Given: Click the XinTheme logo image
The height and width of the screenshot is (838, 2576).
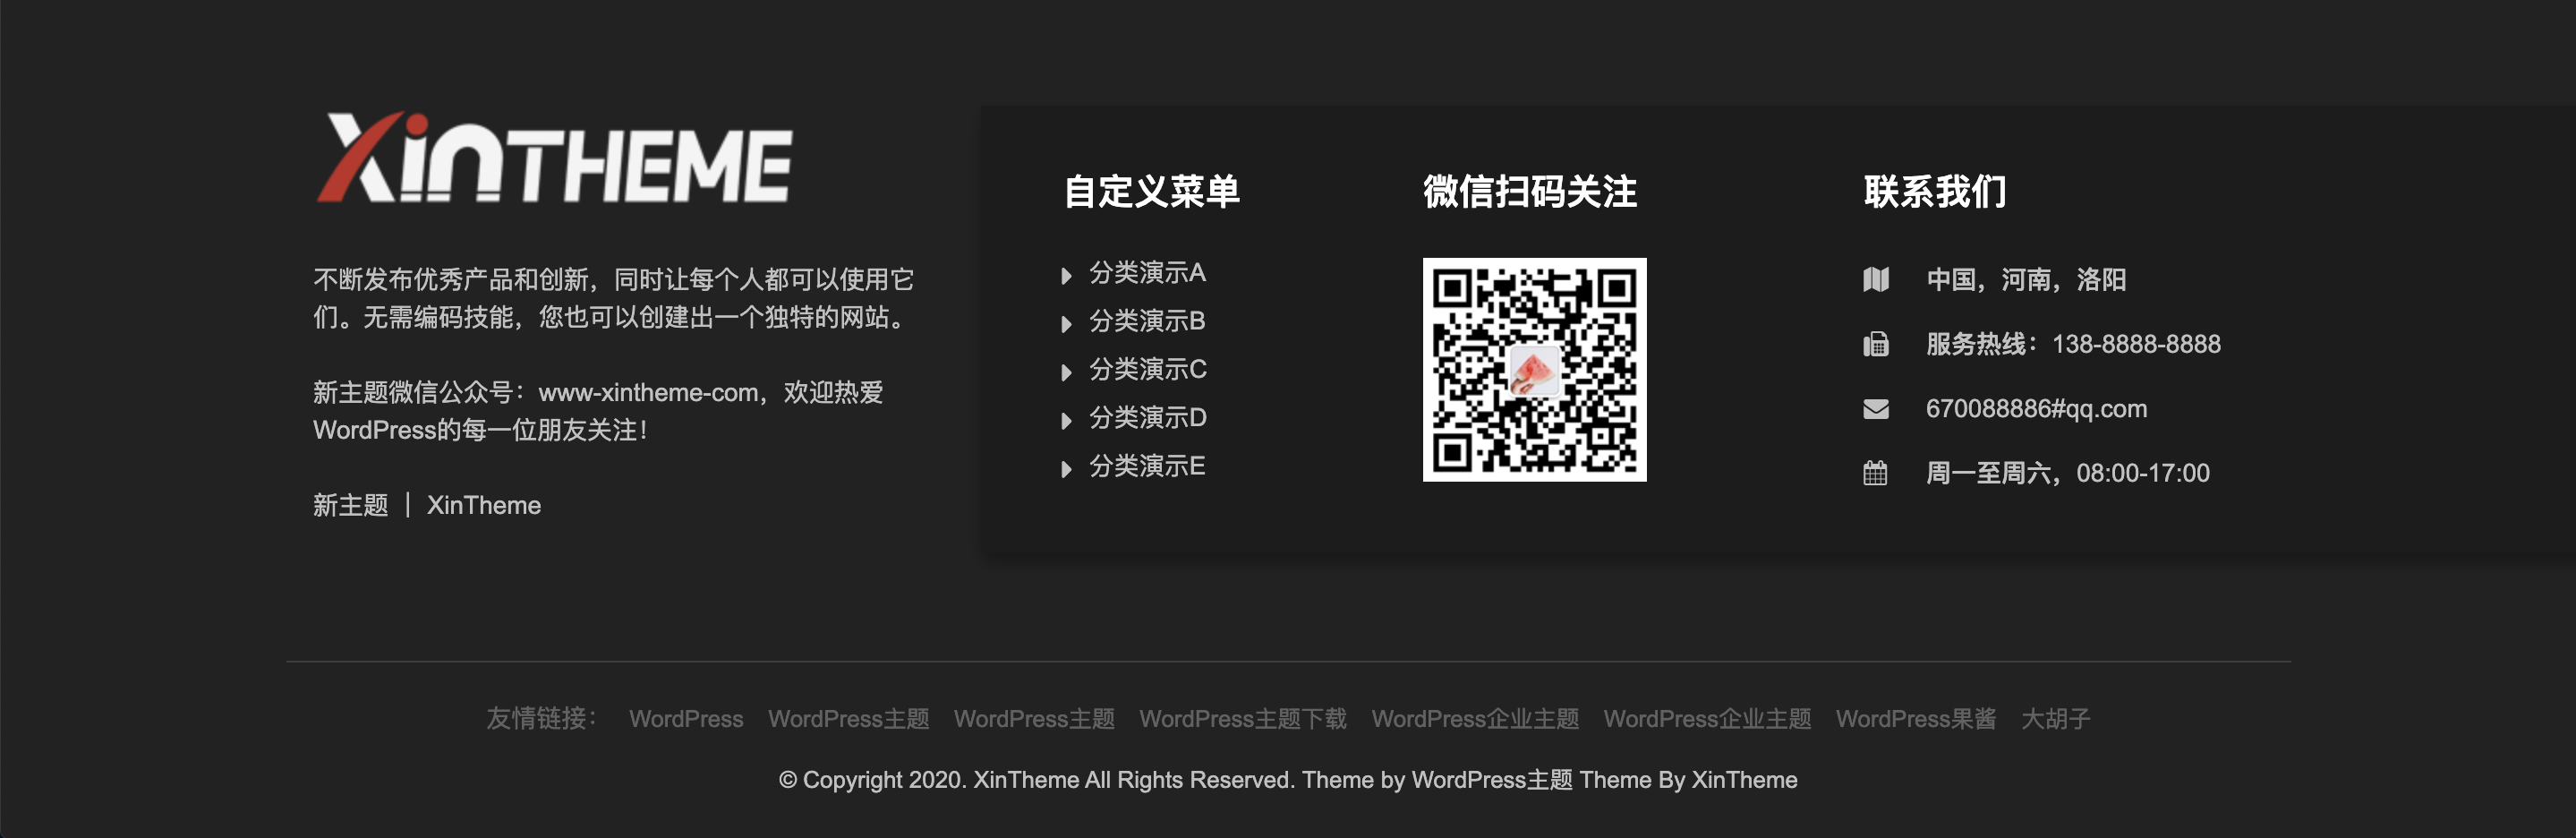Looking at the screenshot, I should (555, 157).
